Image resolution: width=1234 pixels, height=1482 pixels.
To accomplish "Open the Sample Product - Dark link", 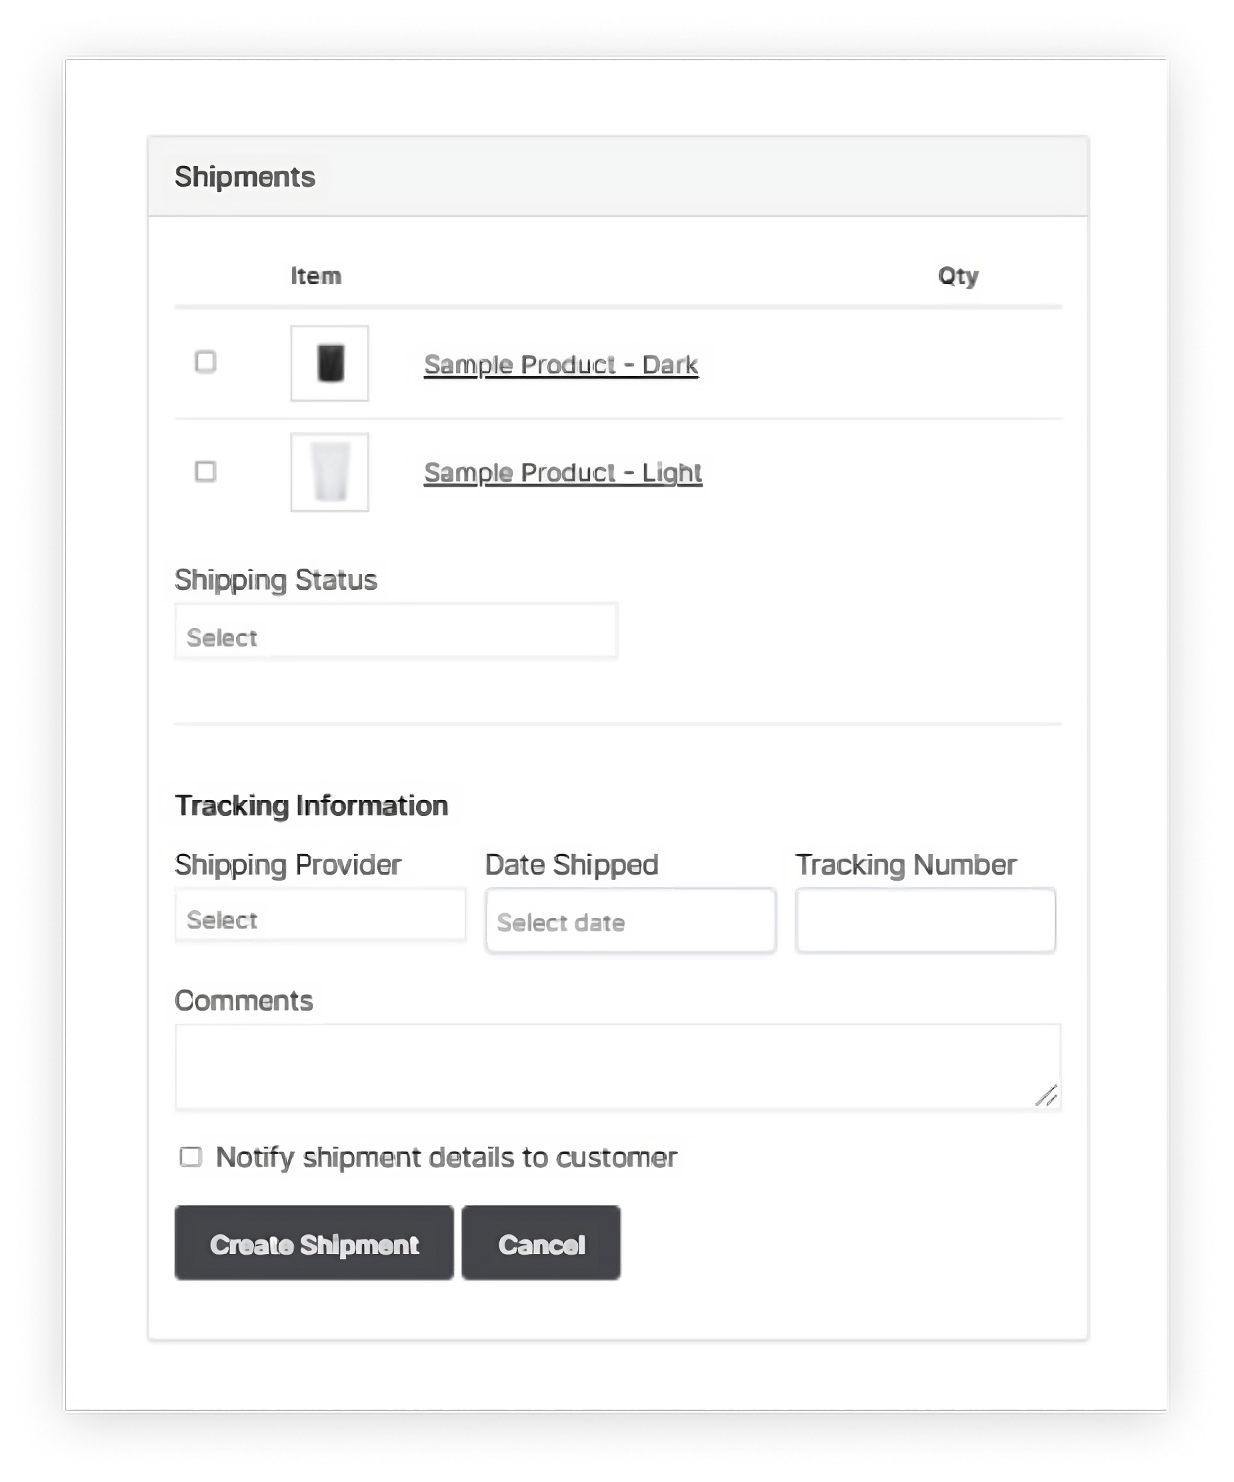I will (x=560, y=365).
